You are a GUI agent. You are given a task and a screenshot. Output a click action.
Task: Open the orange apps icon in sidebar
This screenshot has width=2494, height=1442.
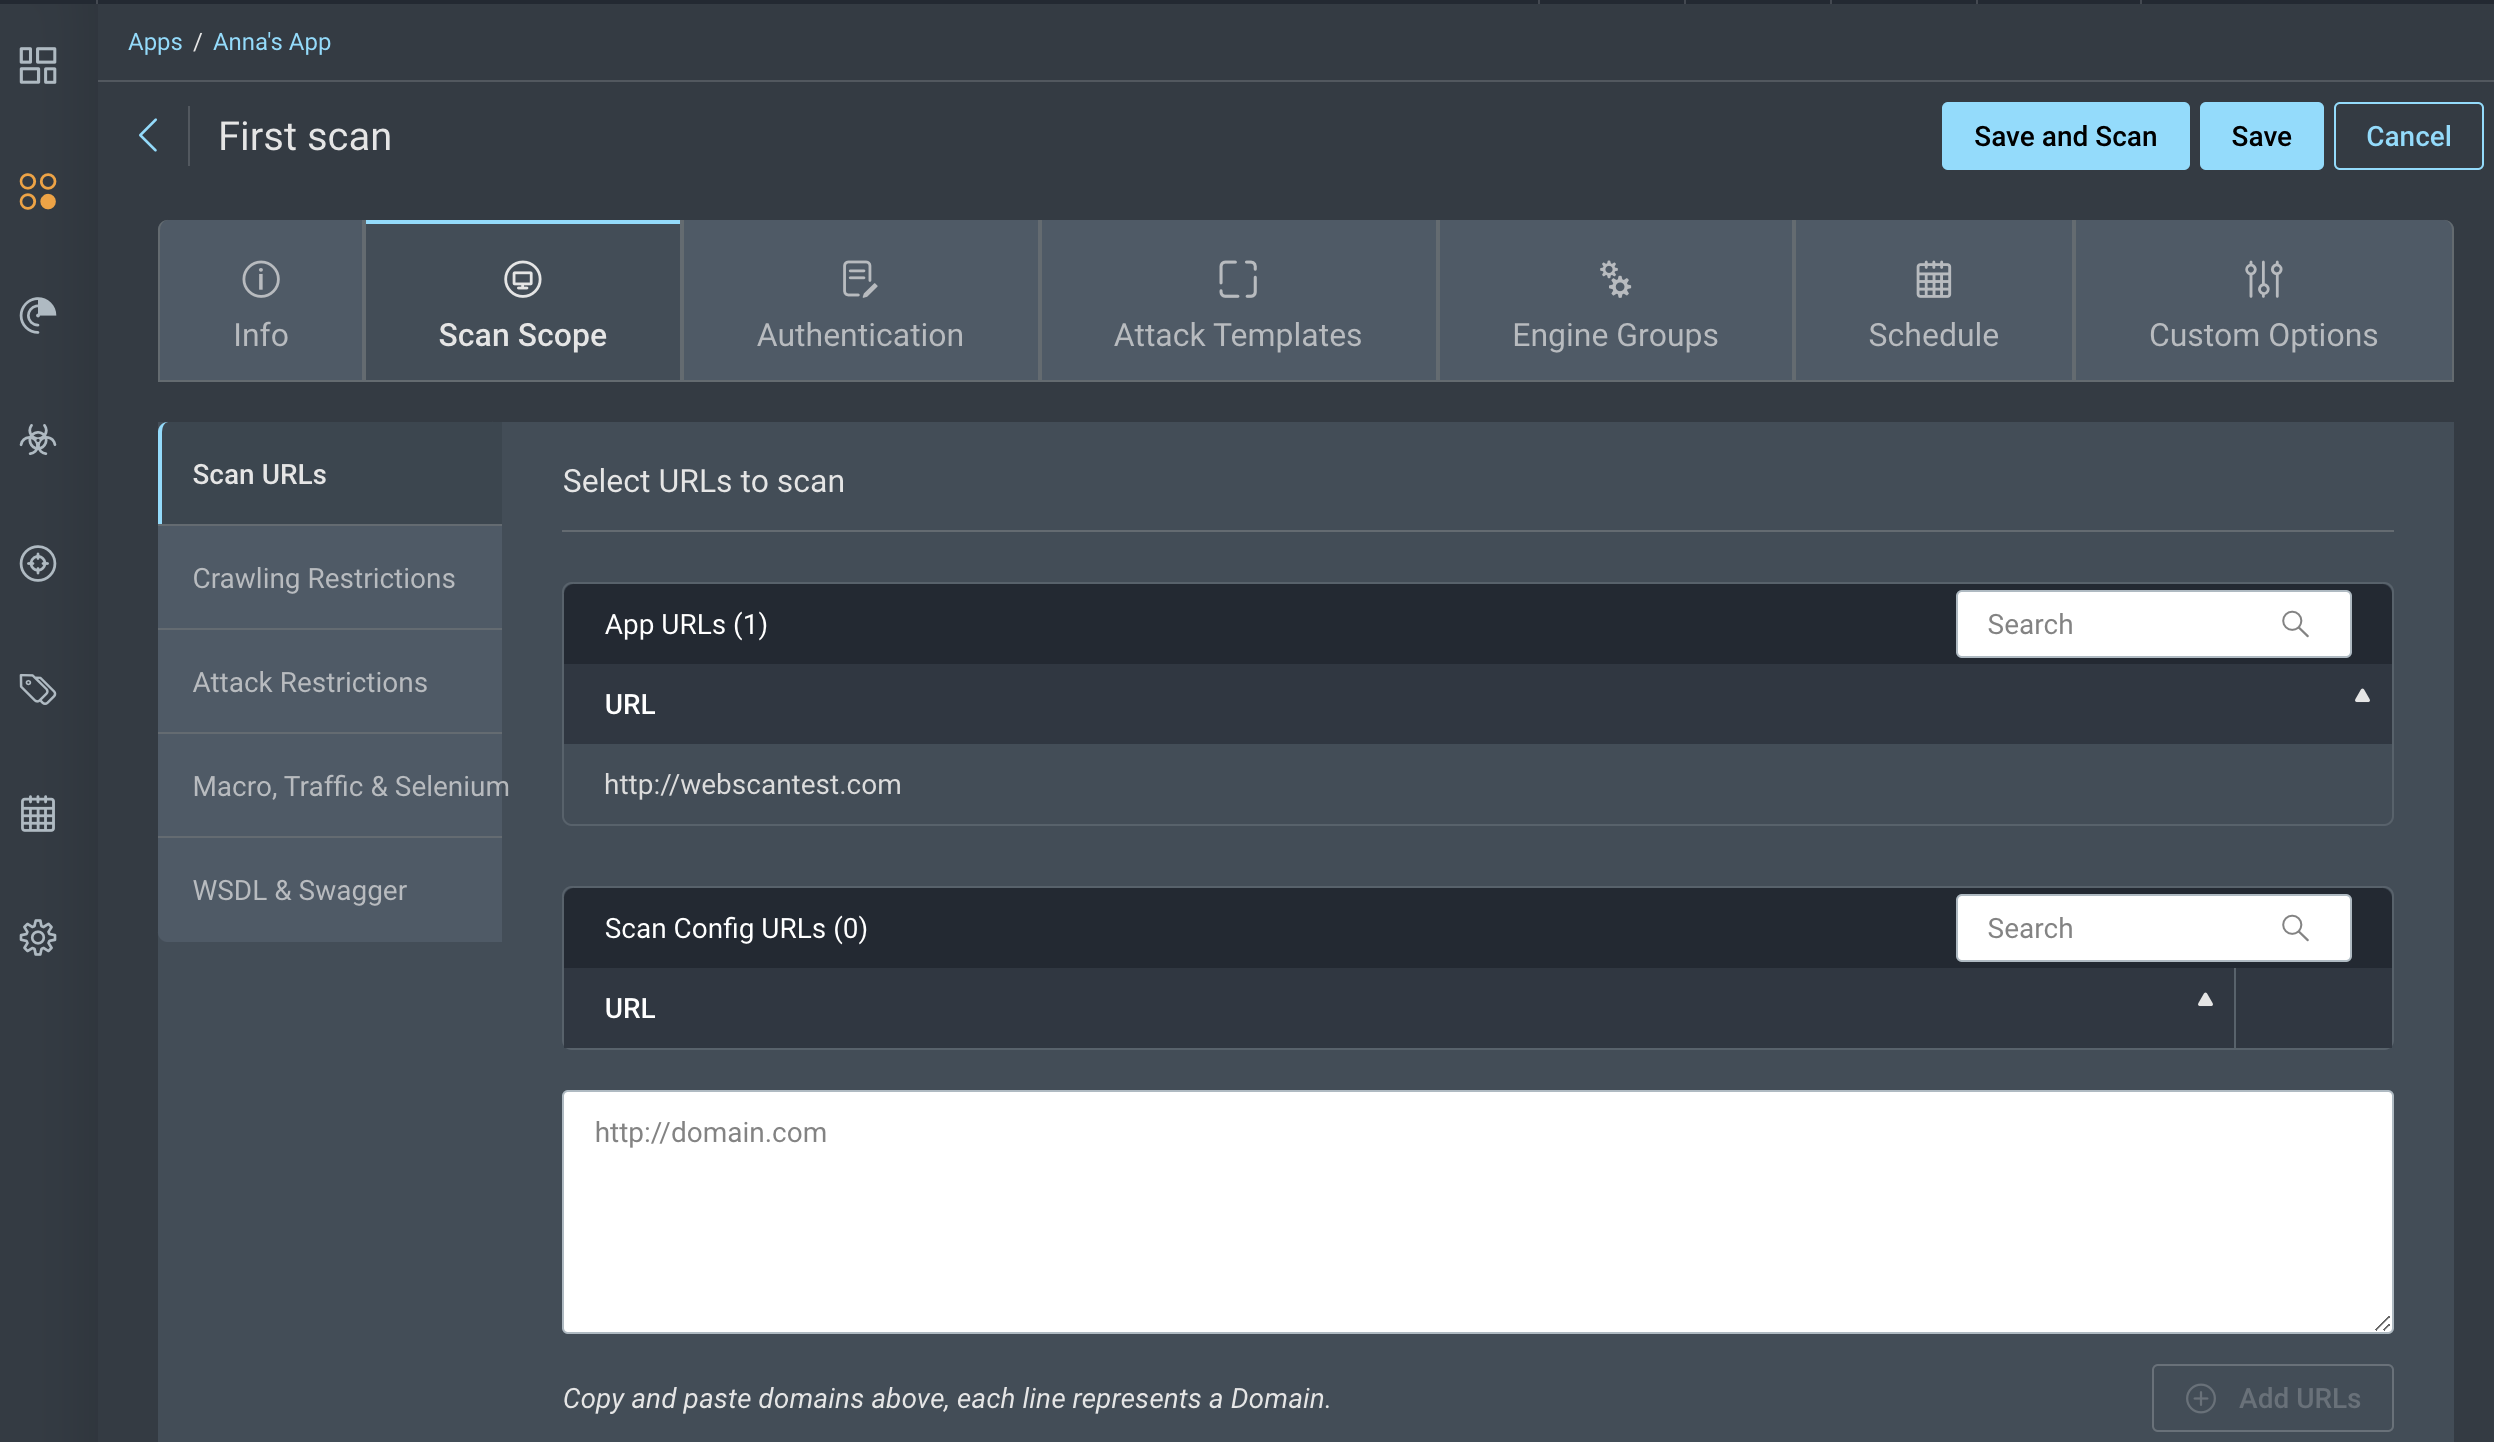[38, 191]
